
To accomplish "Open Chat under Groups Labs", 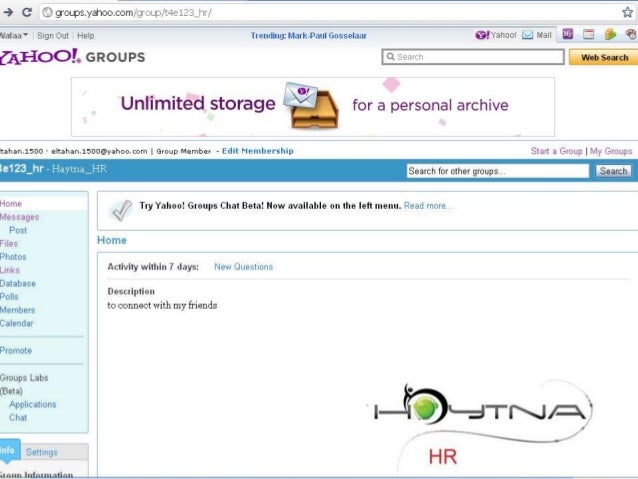I will point(18,418).
